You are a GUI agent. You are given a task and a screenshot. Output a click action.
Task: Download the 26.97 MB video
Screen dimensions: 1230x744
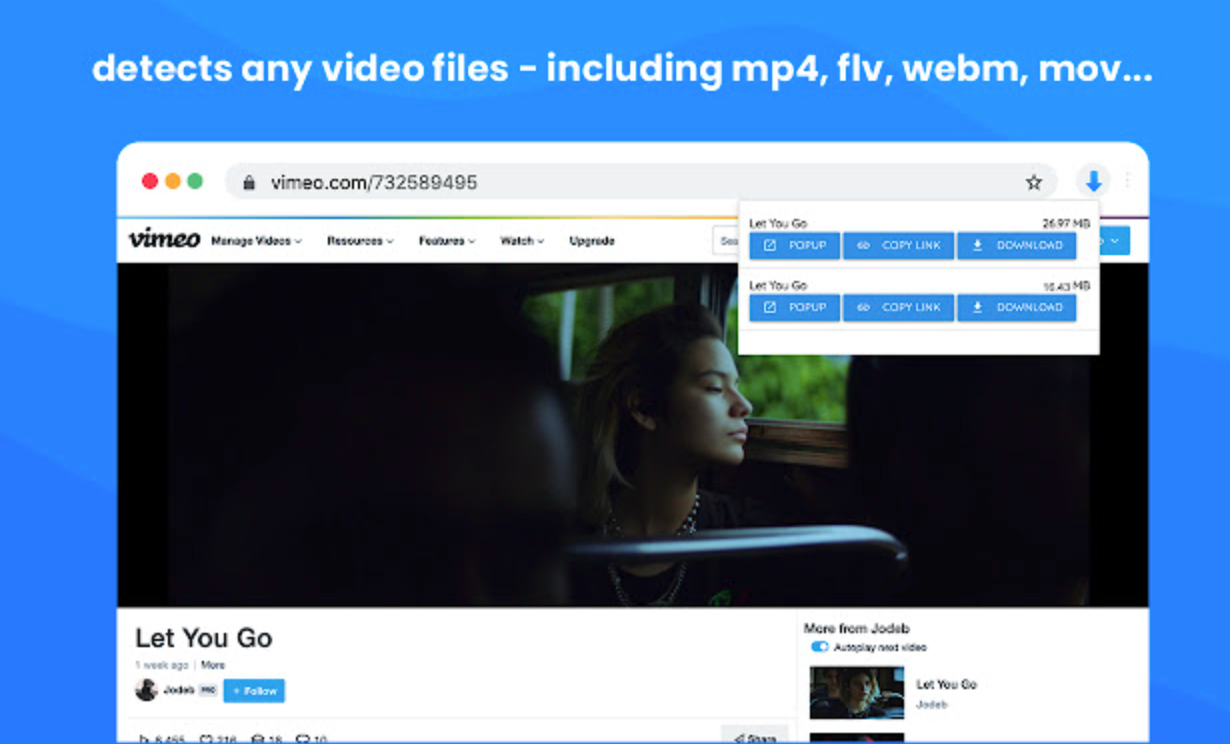(1017, 245)
